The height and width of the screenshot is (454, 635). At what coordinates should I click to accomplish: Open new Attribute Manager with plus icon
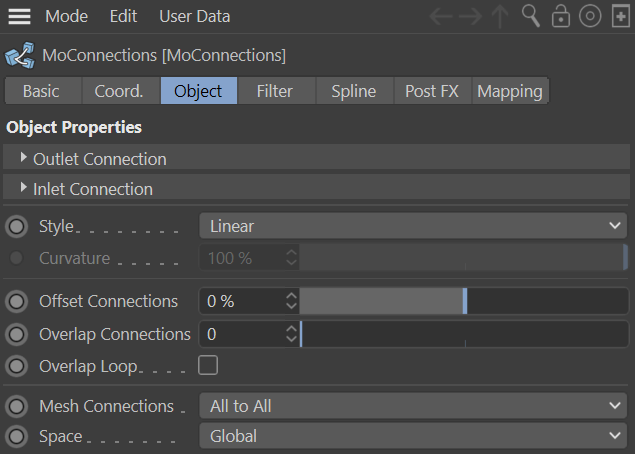[619, 16]
